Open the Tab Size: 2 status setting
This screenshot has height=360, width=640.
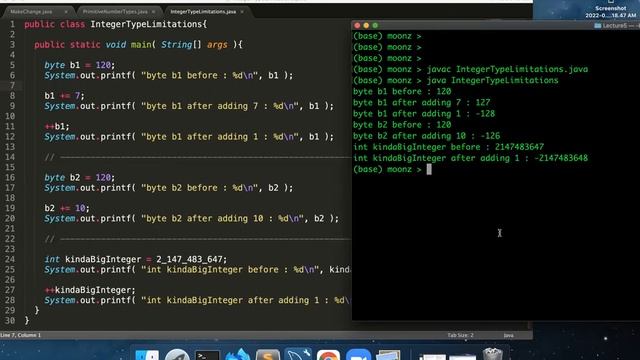tap(460, 335)
